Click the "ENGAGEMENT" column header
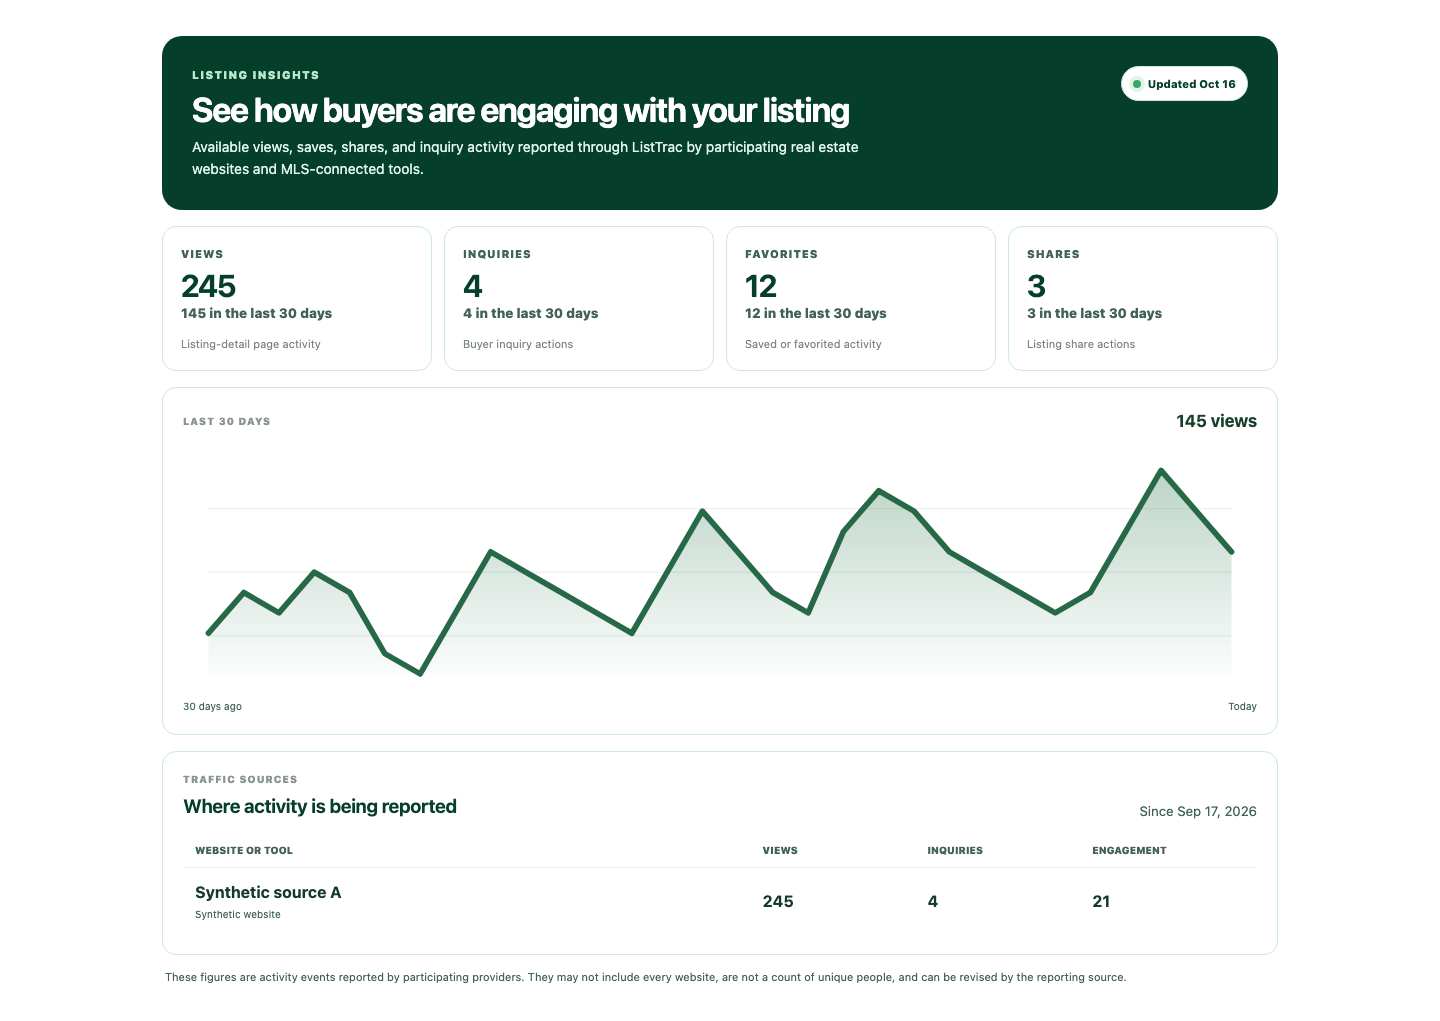The width and height of the screenshot is (1440, 1021). [1129, 850]
